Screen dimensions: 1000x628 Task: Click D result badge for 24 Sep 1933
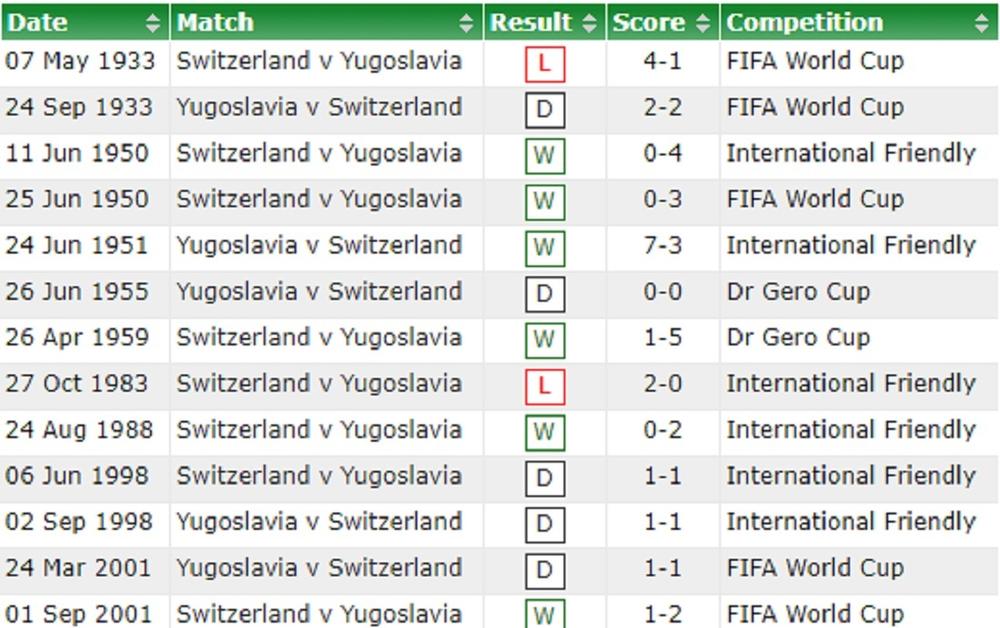point(544,110)
